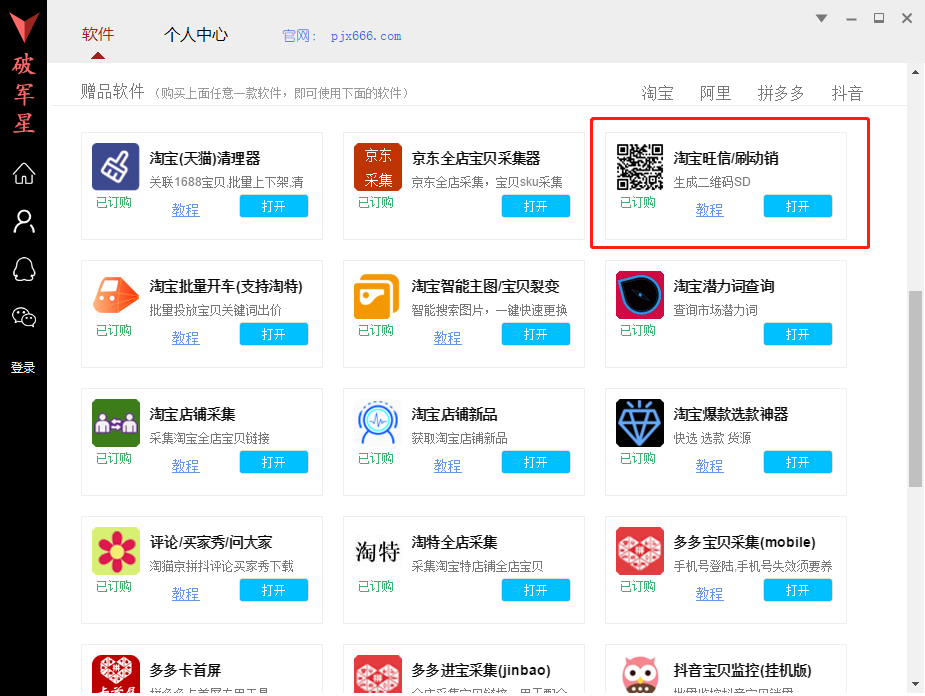Click the orange image icon for 淘宝智能主图
925x696 pixels.
378,296
